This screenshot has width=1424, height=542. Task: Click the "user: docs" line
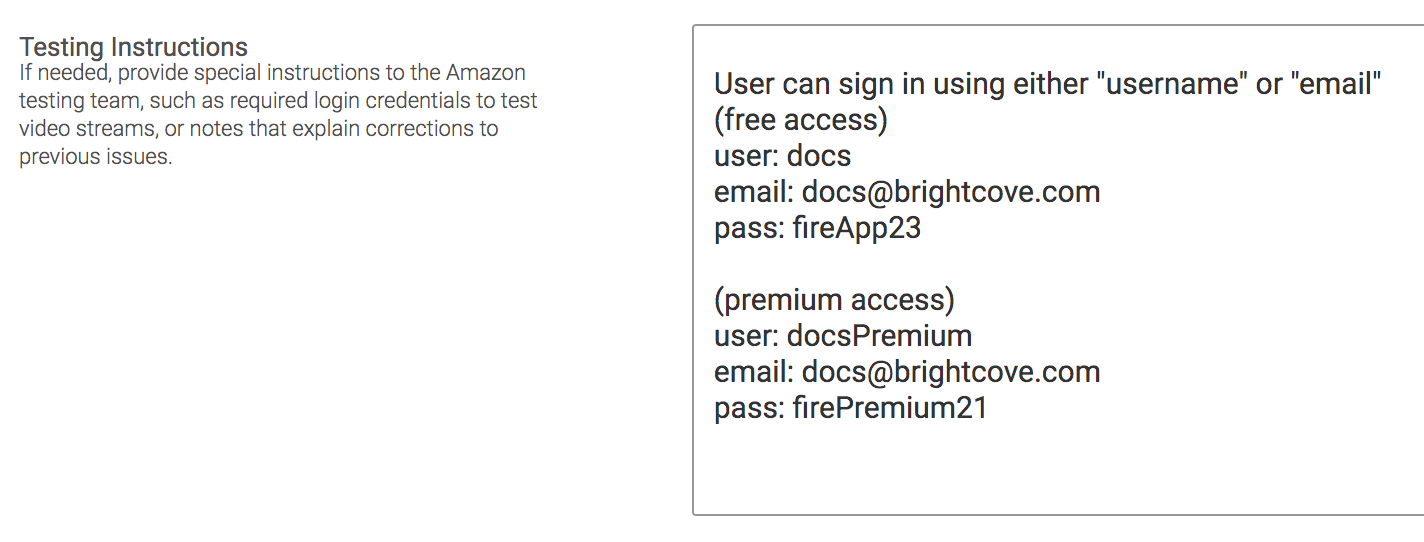(783, 156)
